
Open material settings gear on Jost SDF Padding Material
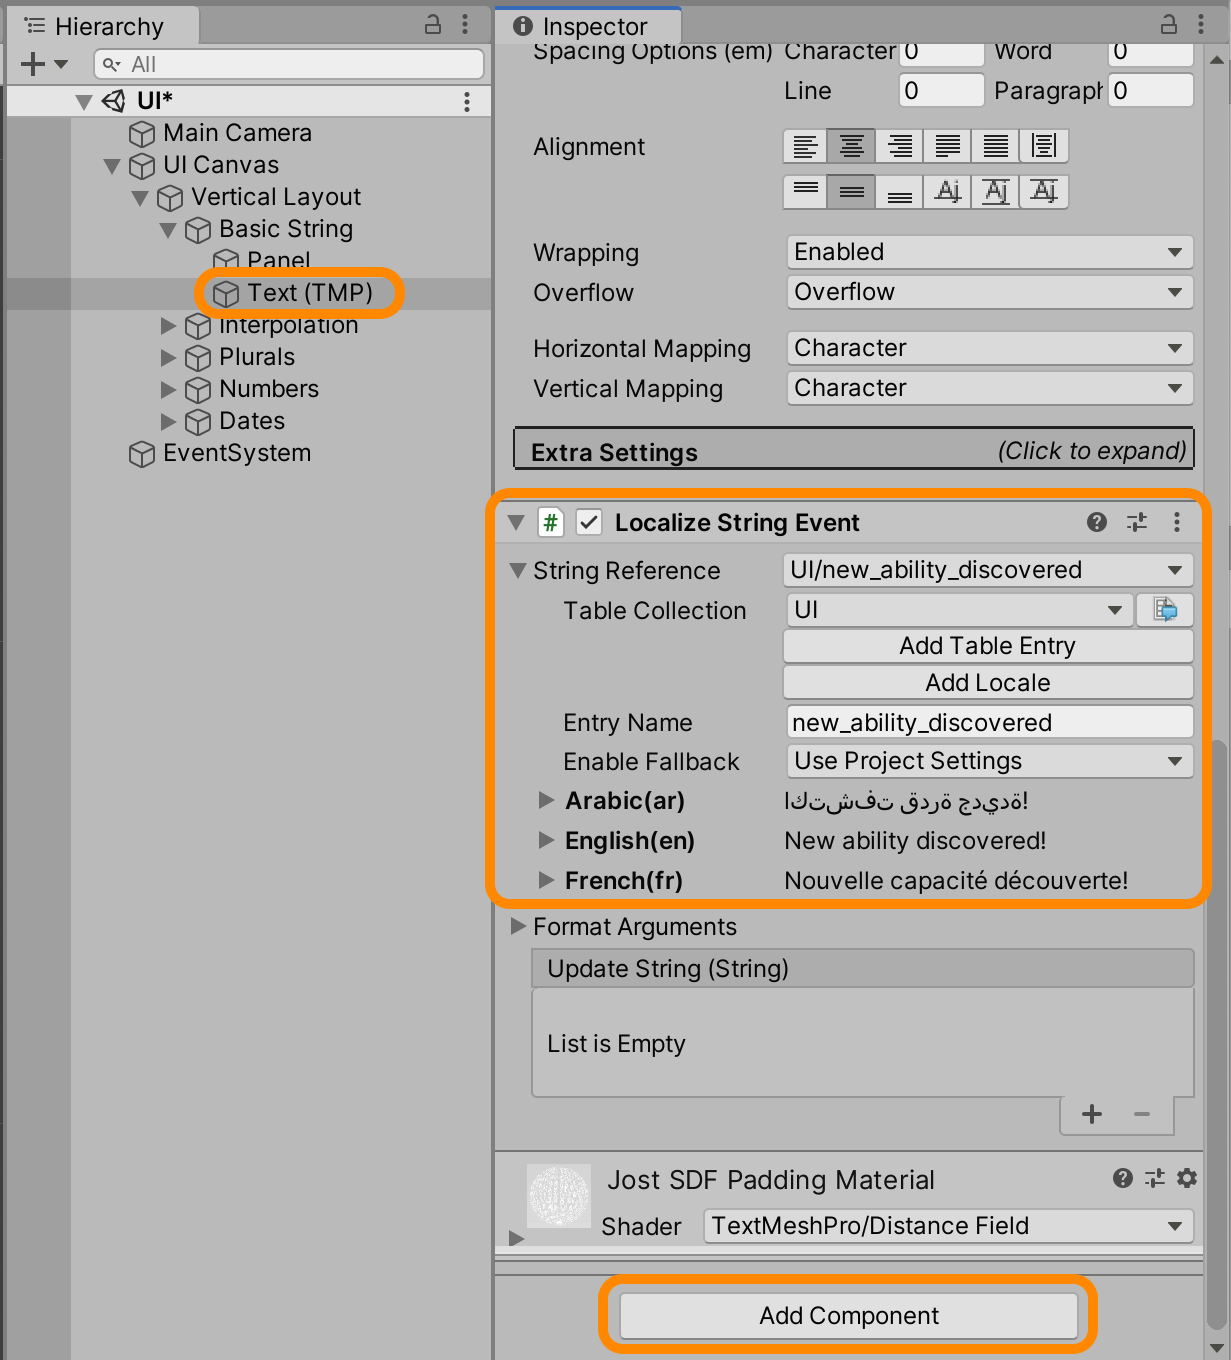(1186, 1179)
